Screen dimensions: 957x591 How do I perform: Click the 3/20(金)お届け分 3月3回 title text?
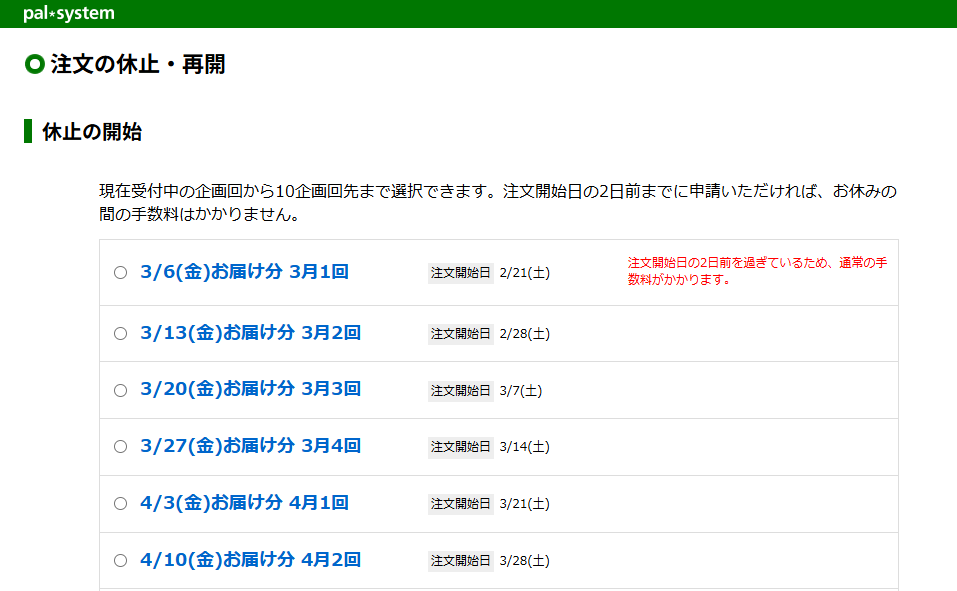(x=250, y=389)
